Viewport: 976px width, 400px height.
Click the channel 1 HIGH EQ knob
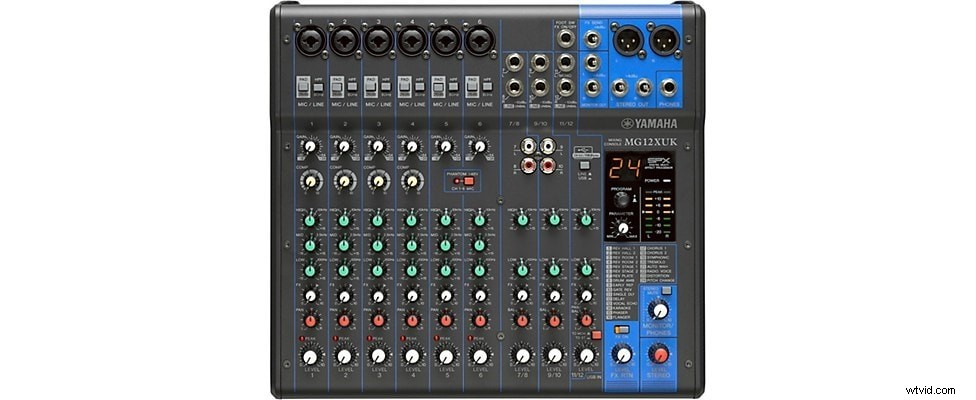tap(310, 220)
